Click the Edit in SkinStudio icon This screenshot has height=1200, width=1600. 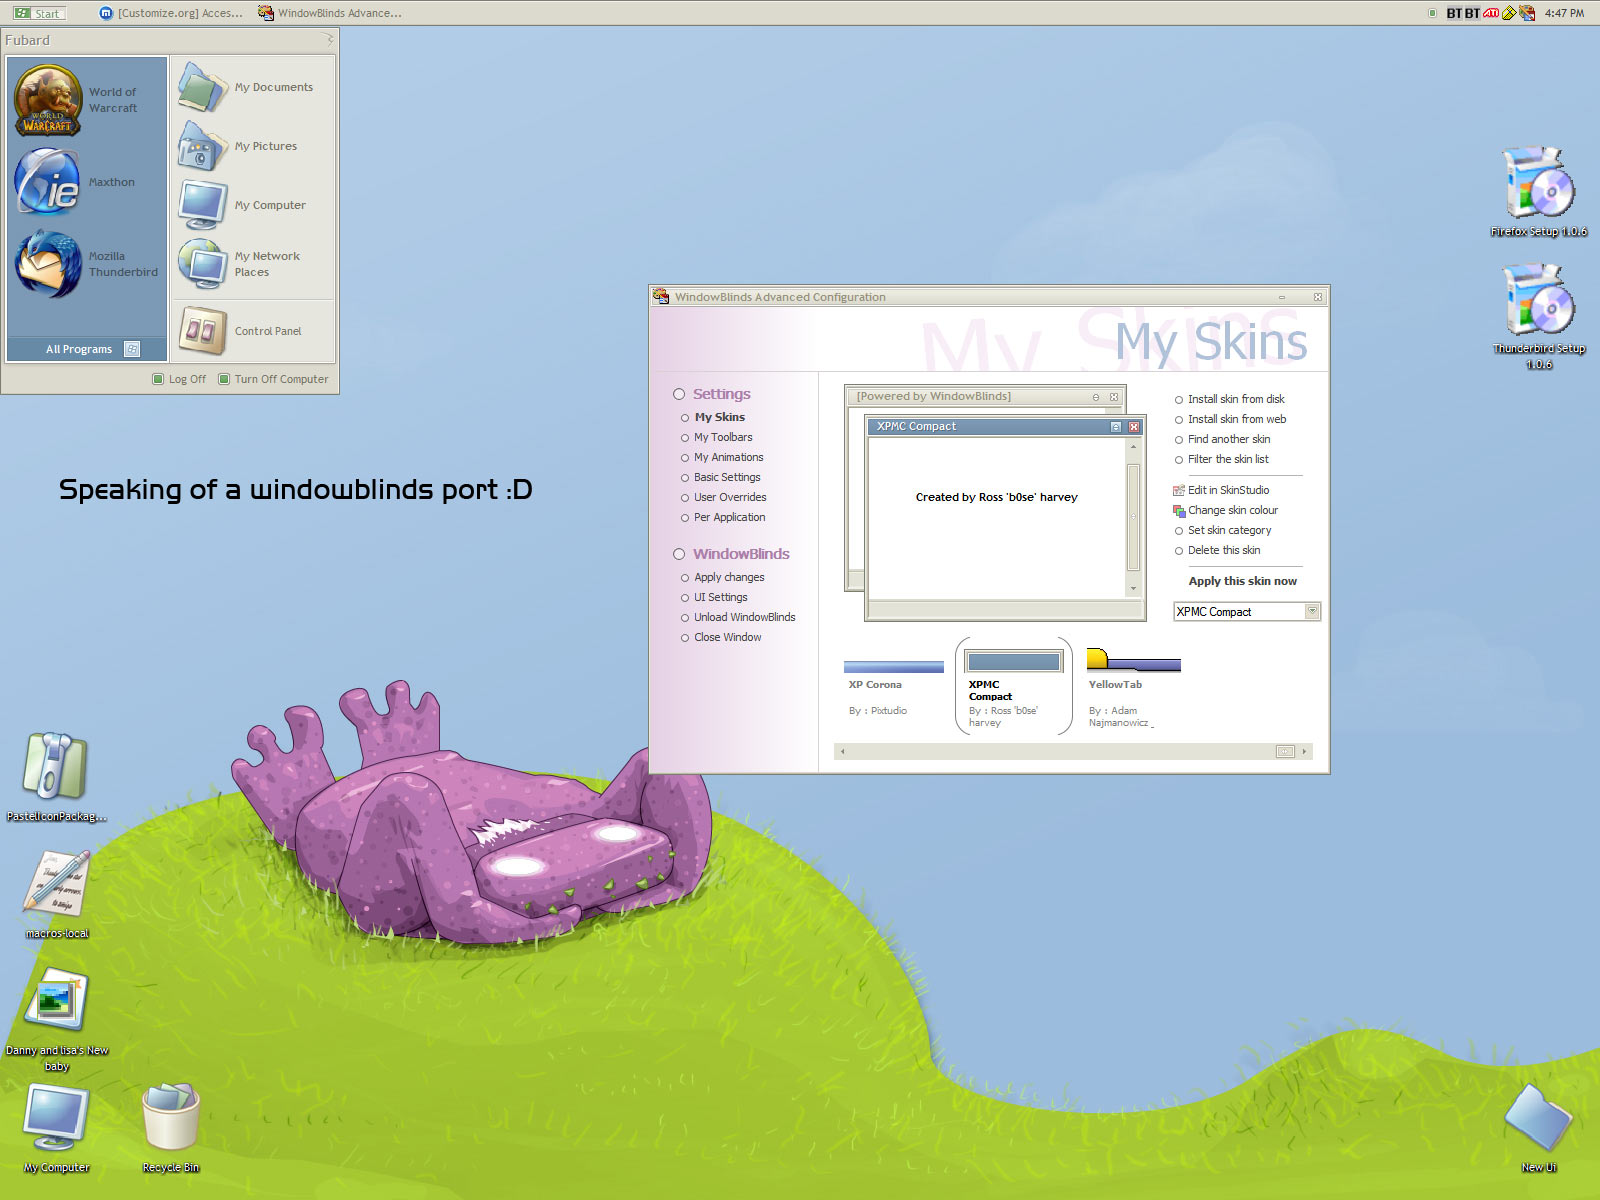pyautogui.click(x=1179, y=490)
